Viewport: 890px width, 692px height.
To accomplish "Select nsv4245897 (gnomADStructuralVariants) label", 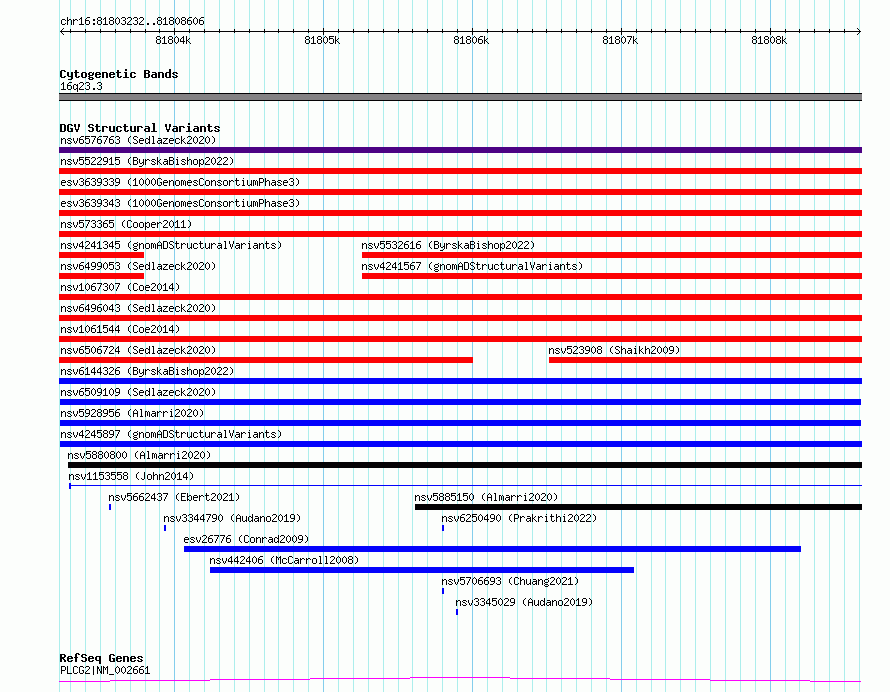I will (171, 434).
